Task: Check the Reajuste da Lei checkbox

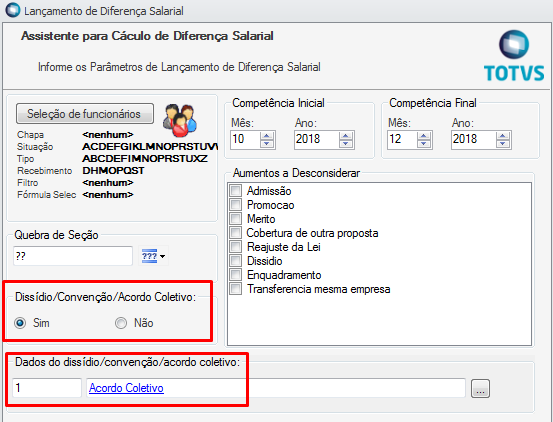Action: 236,247
